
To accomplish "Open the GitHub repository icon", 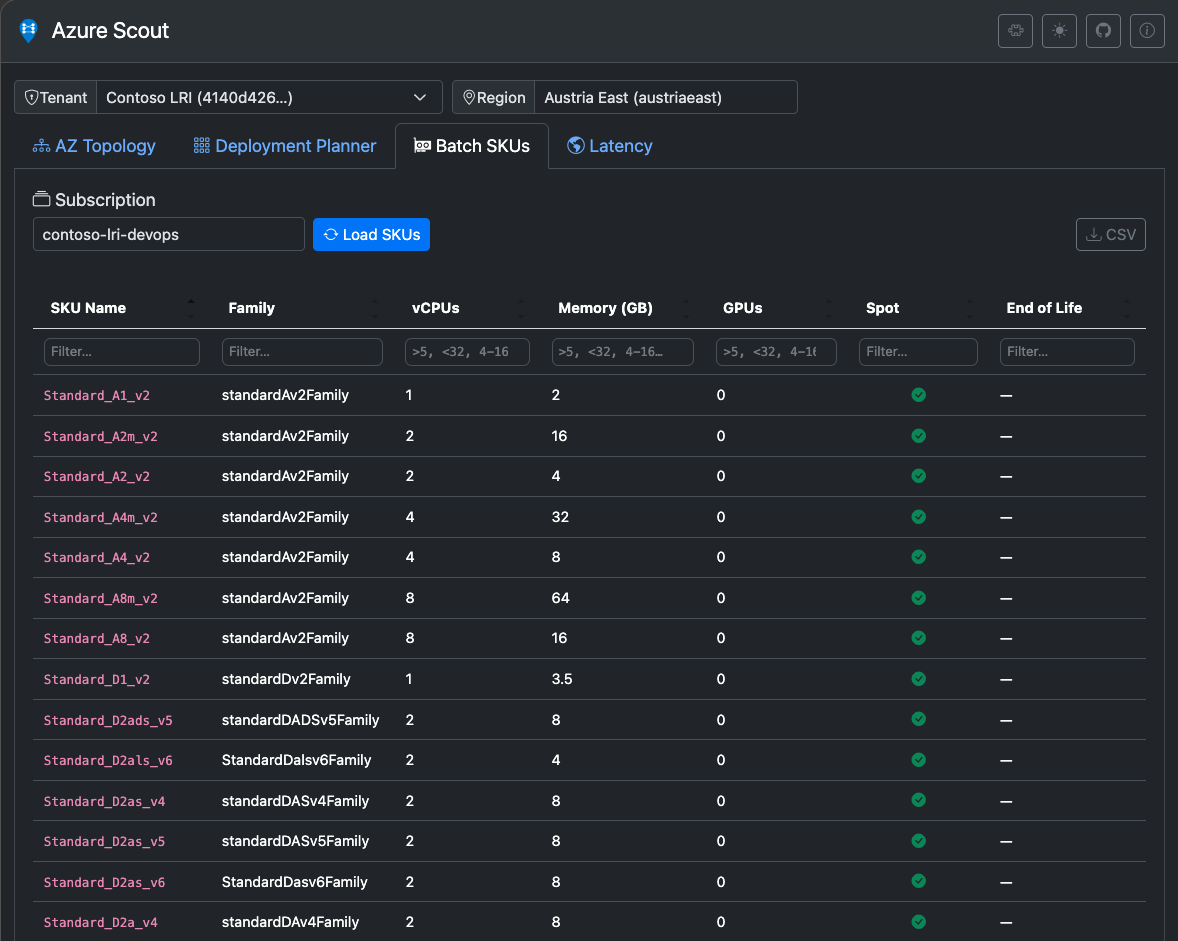I will [1103, 31].
